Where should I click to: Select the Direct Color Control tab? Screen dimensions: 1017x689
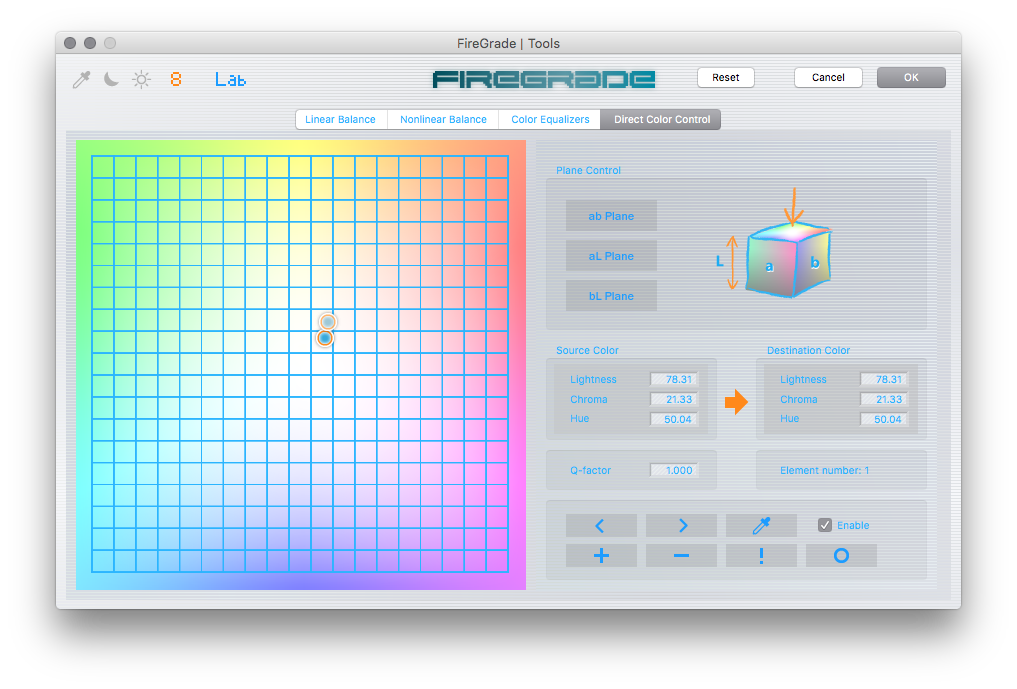[x=661, y=119]
